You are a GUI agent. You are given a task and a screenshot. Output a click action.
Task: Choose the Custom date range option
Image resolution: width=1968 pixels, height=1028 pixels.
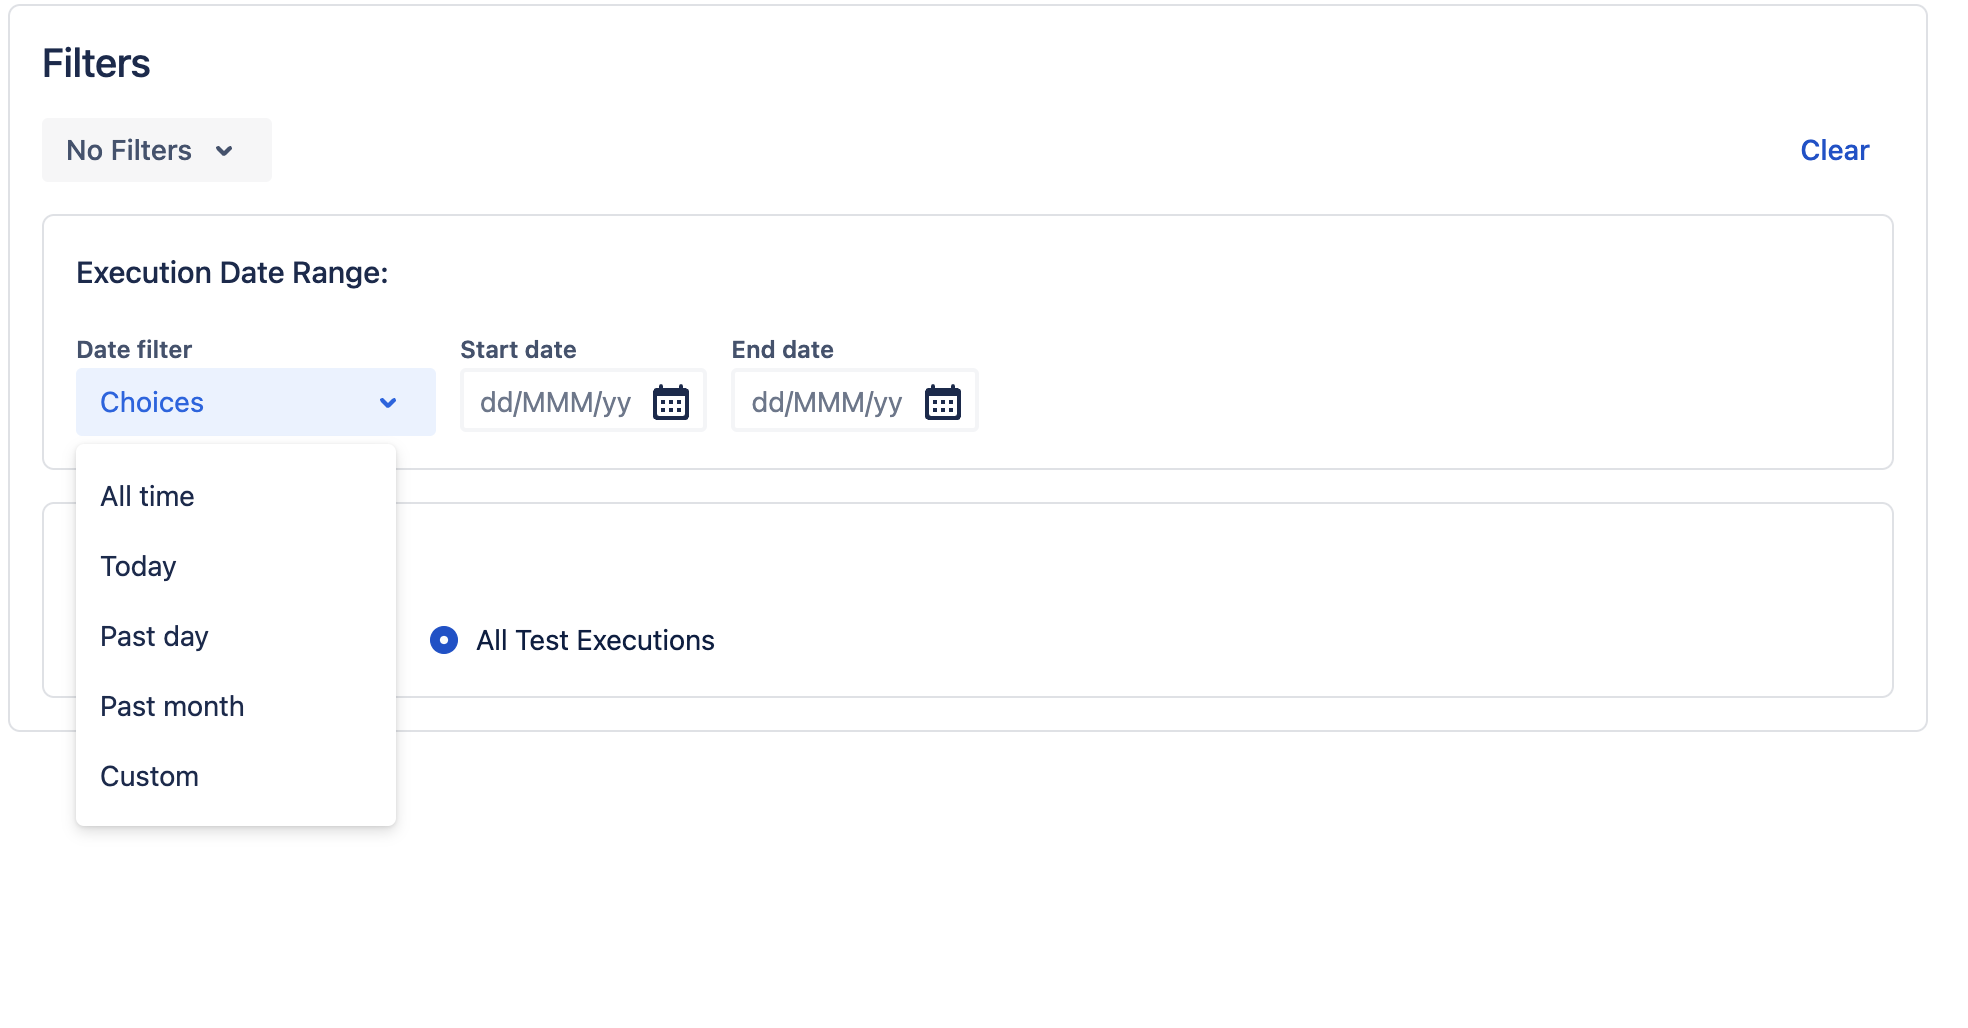pyautogui.click(x=150, y=776)
